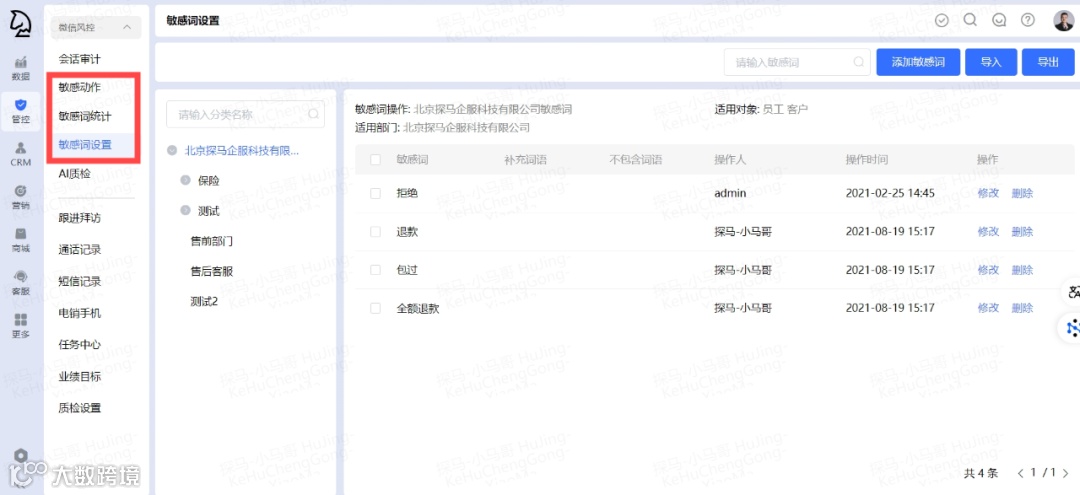This screenshot has height=495, width=1080.
Task: Click search icon in category name box
Action: [313, 114]
